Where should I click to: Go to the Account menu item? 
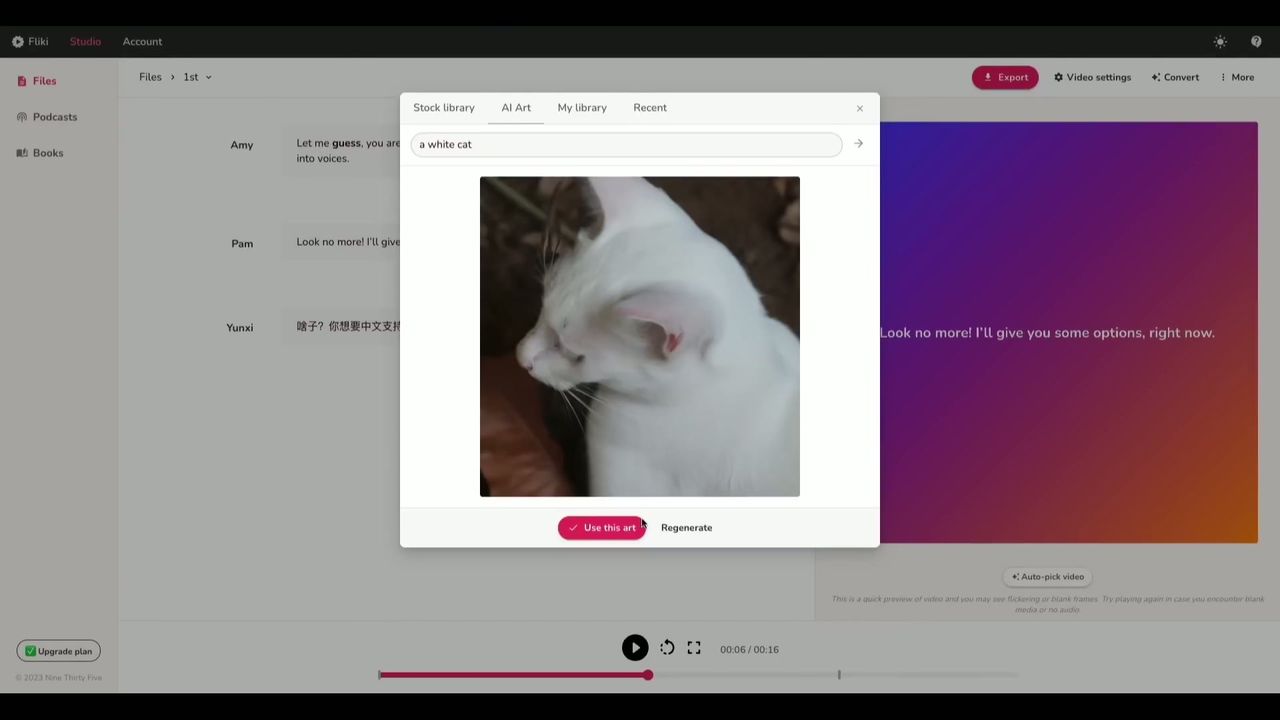(x=142, y=41)
